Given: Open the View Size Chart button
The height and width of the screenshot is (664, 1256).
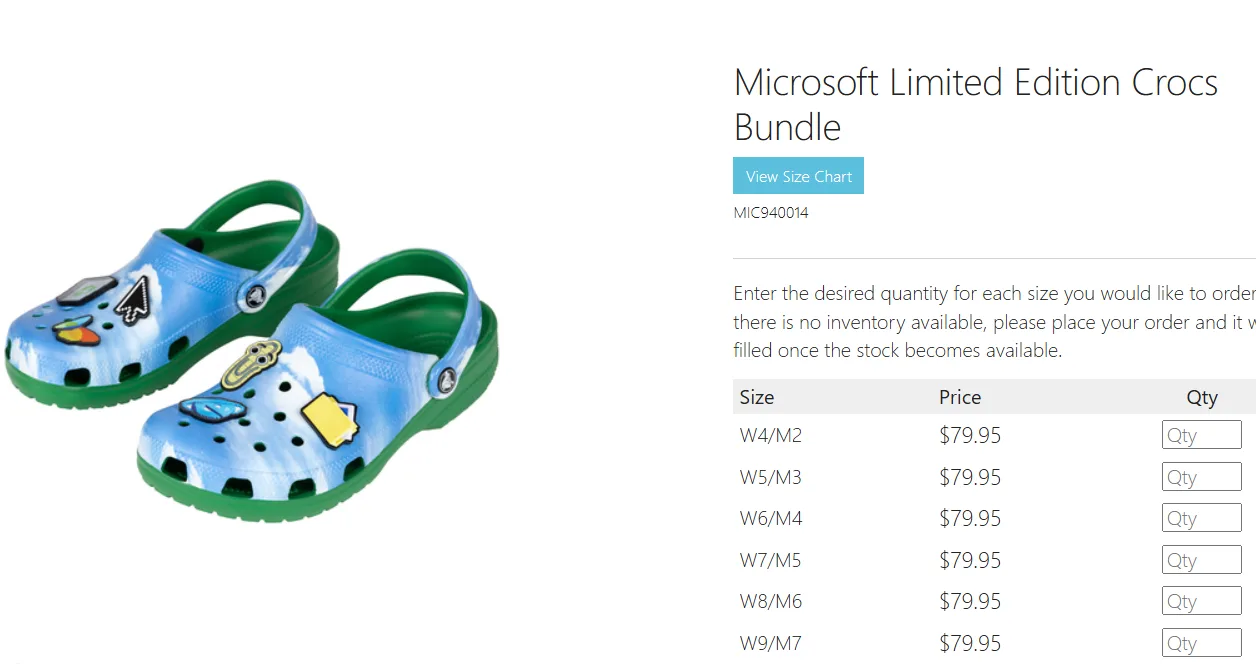Looking at the screenshot, I should [x=798, y=176].
